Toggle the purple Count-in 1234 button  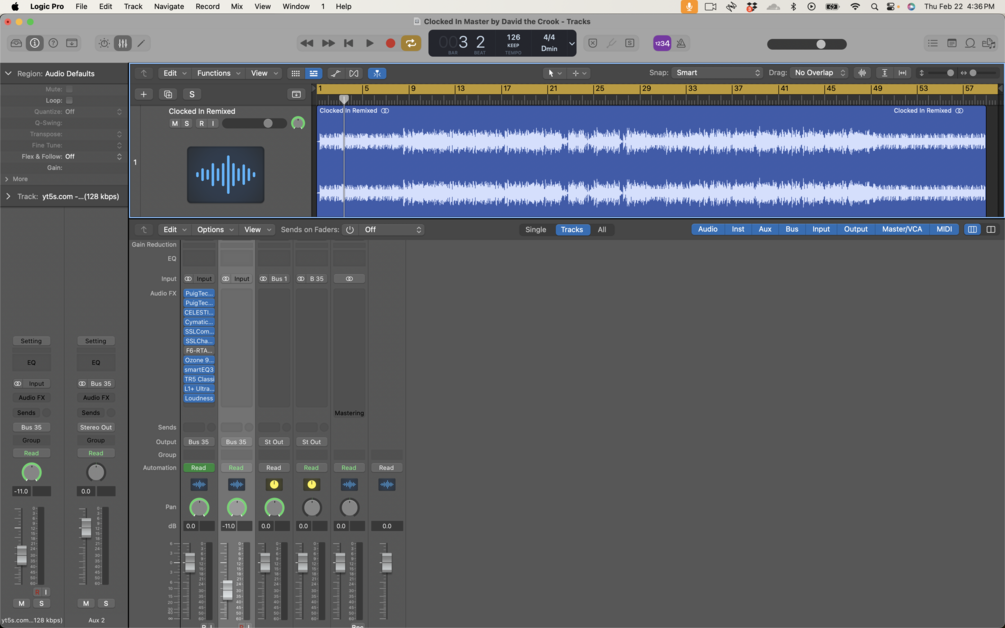tap(662, 43)
